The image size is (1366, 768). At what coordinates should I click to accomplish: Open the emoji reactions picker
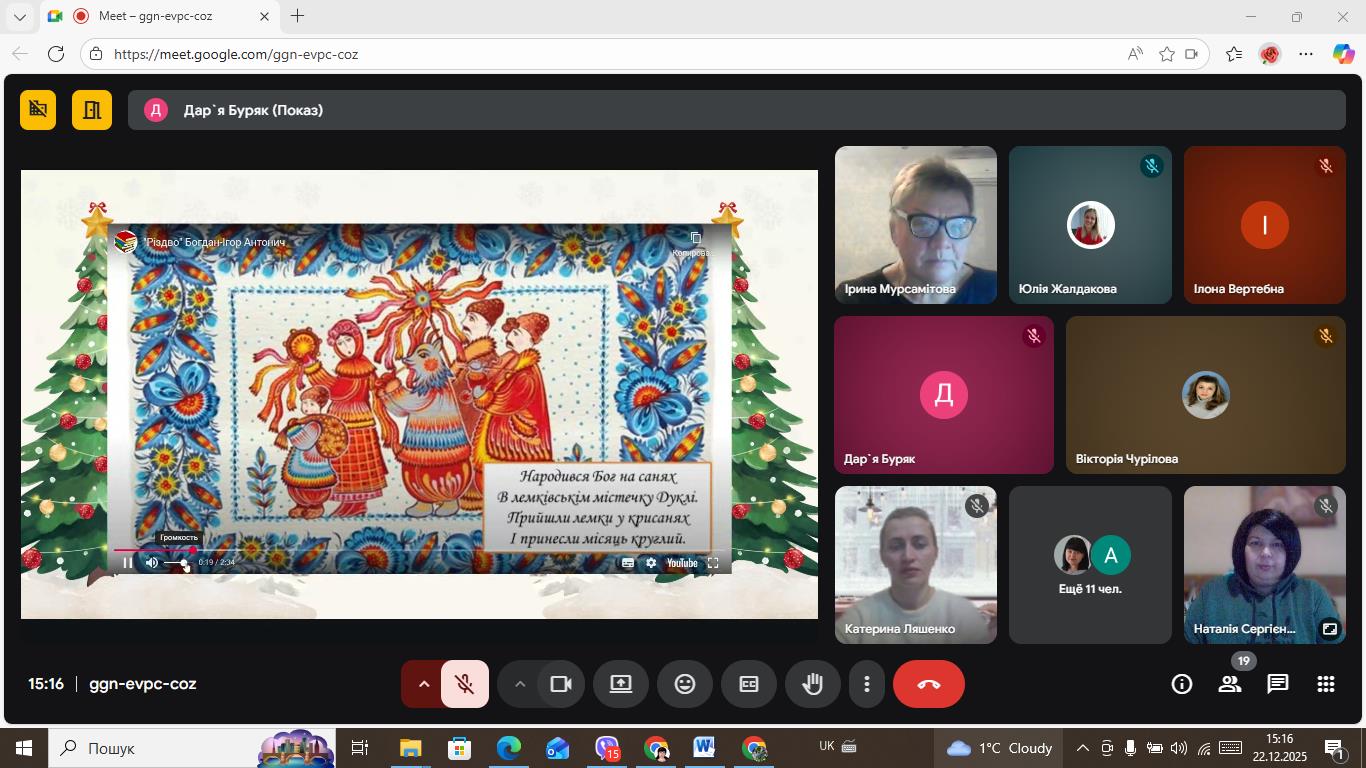685,684
